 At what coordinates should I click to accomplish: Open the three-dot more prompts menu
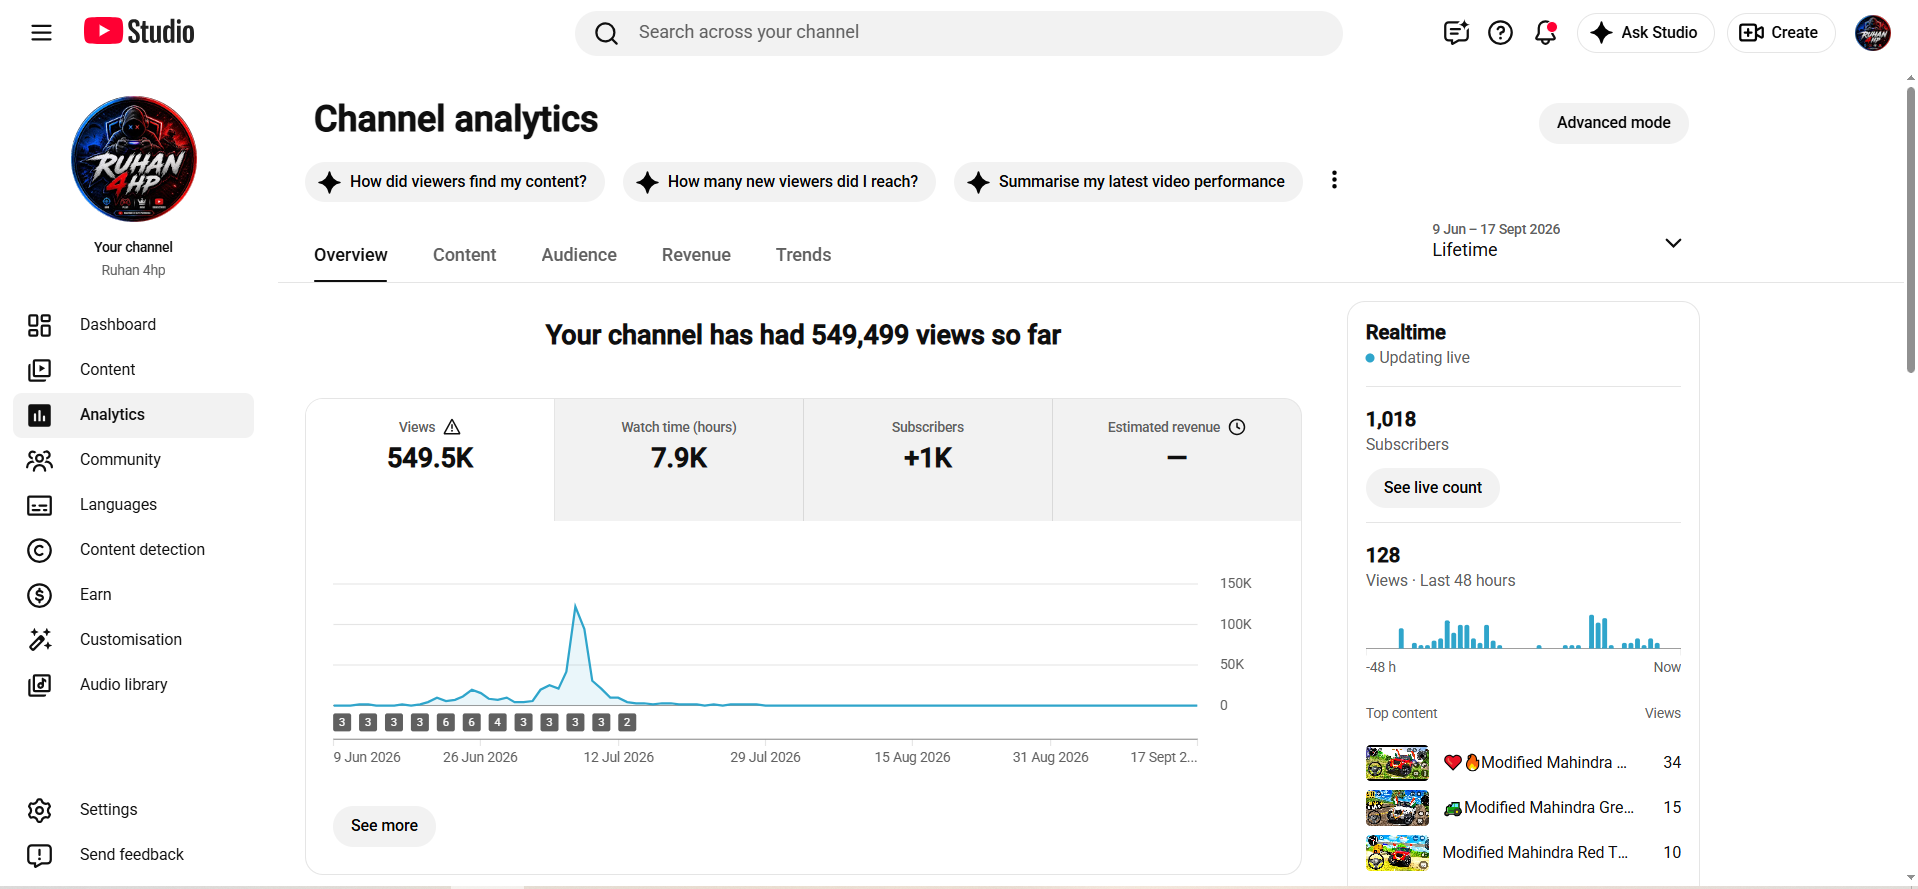point(1334,180)
